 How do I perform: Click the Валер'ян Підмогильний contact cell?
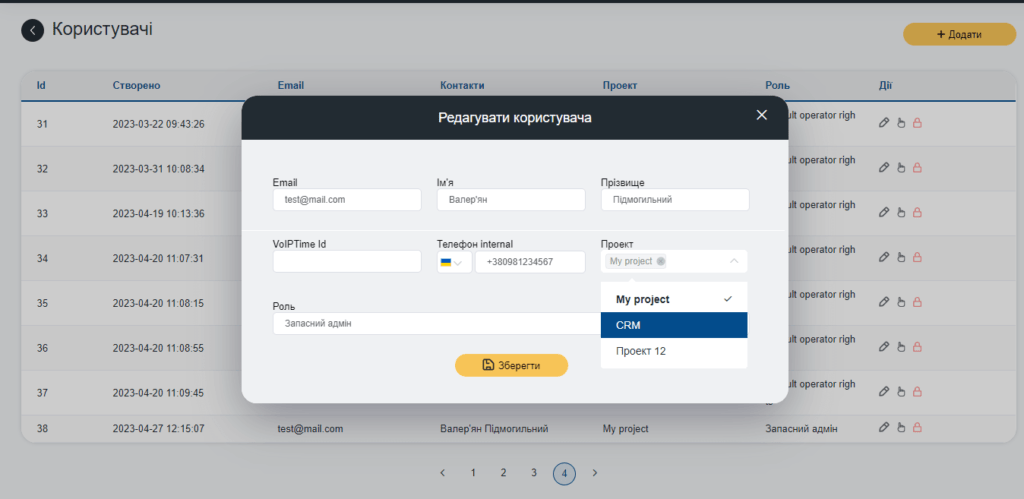(x=494, y=429)
